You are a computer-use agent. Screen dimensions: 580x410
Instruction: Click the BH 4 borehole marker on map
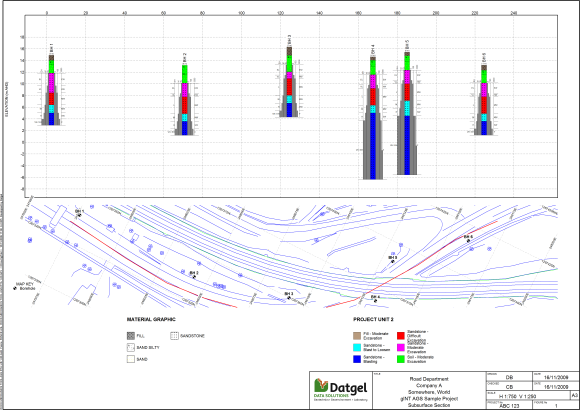pos(375,300)
